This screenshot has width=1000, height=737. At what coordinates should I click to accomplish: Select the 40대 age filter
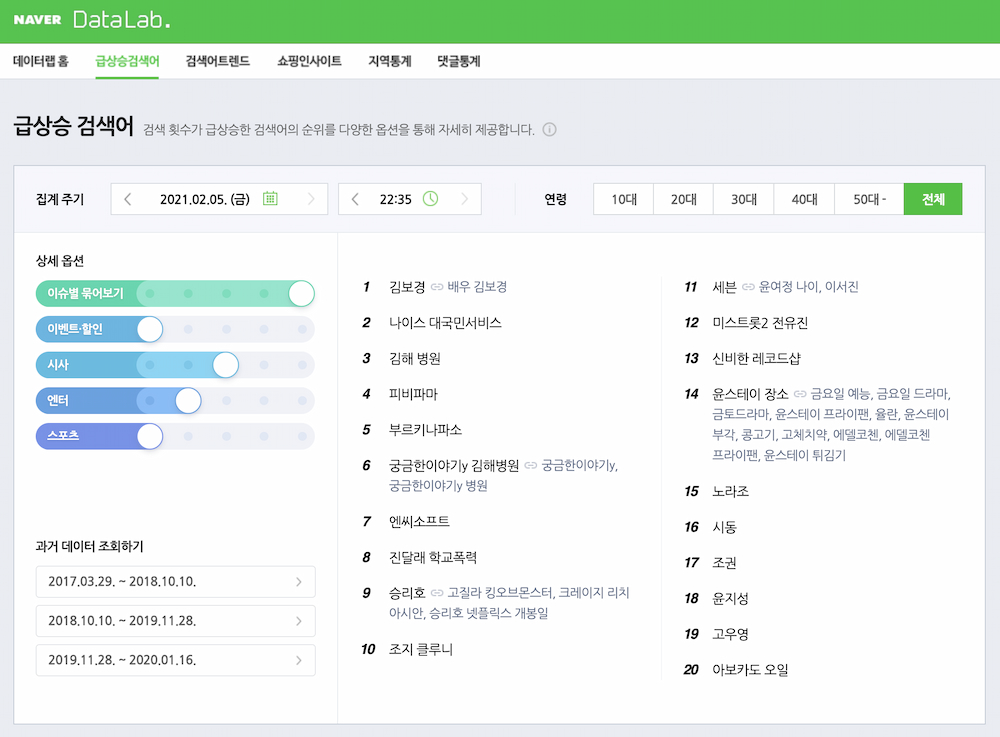(804, 199)
